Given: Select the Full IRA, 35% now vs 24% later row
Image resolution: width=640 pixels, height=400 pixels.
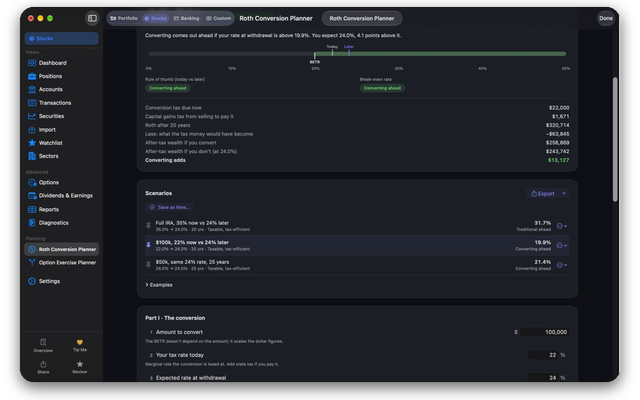Looking at the screenshot, I should click(357, 226).
